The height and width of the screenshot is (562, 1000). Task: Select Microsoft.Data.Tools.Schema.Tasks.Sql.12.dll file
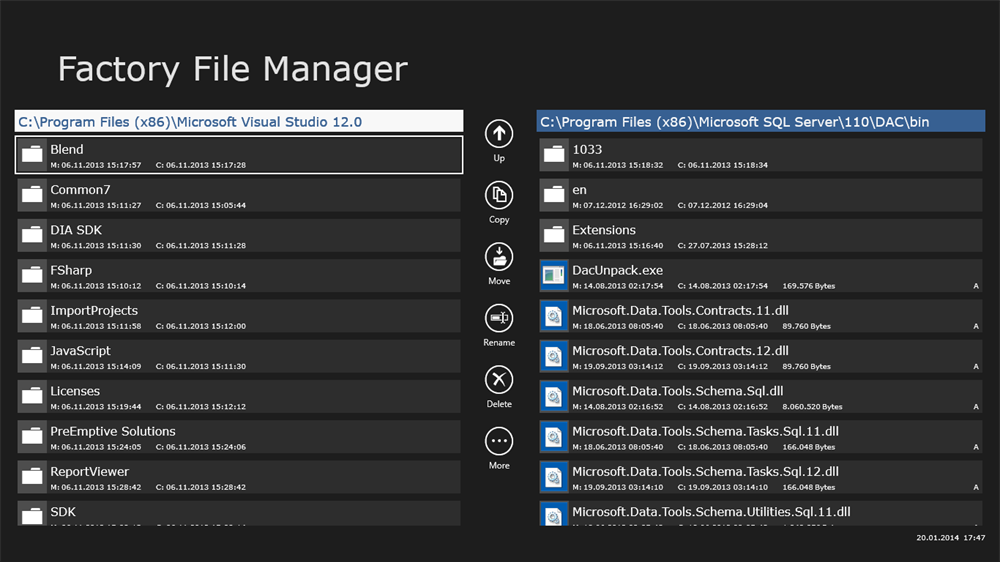[761, 477]
